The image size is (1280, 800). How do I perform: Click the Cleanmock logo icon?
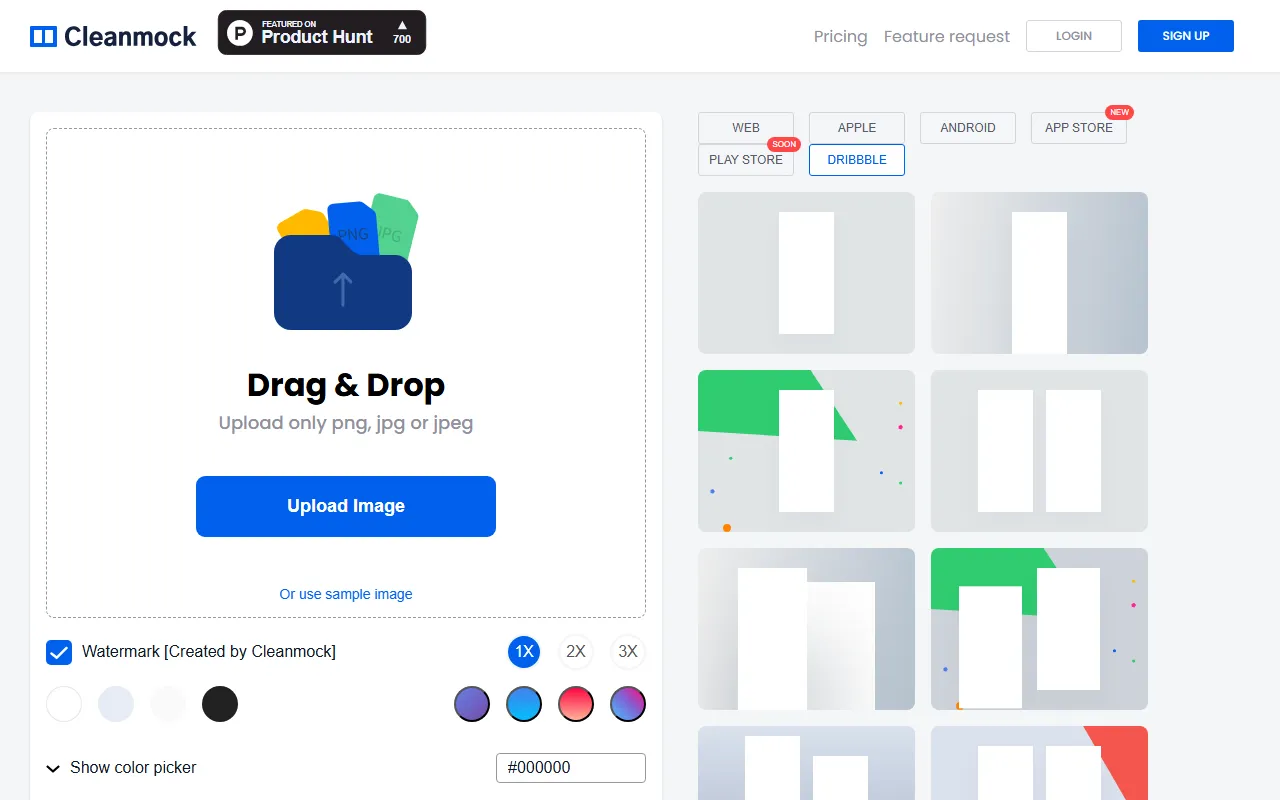[x=43, y=37]
